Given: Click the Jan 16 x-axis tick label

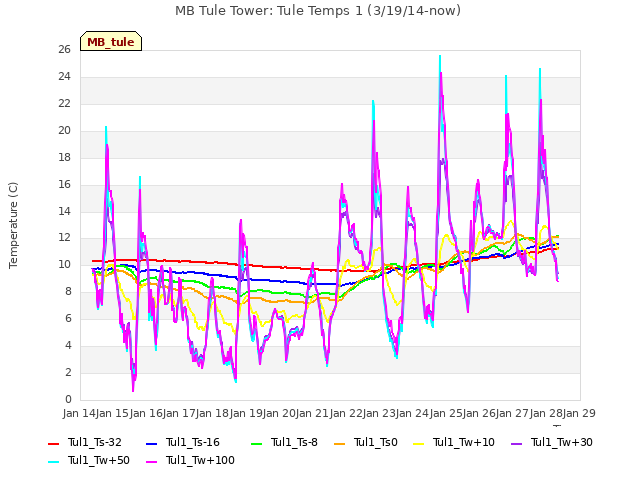Looking at the screenshot, I should point(146,413).
